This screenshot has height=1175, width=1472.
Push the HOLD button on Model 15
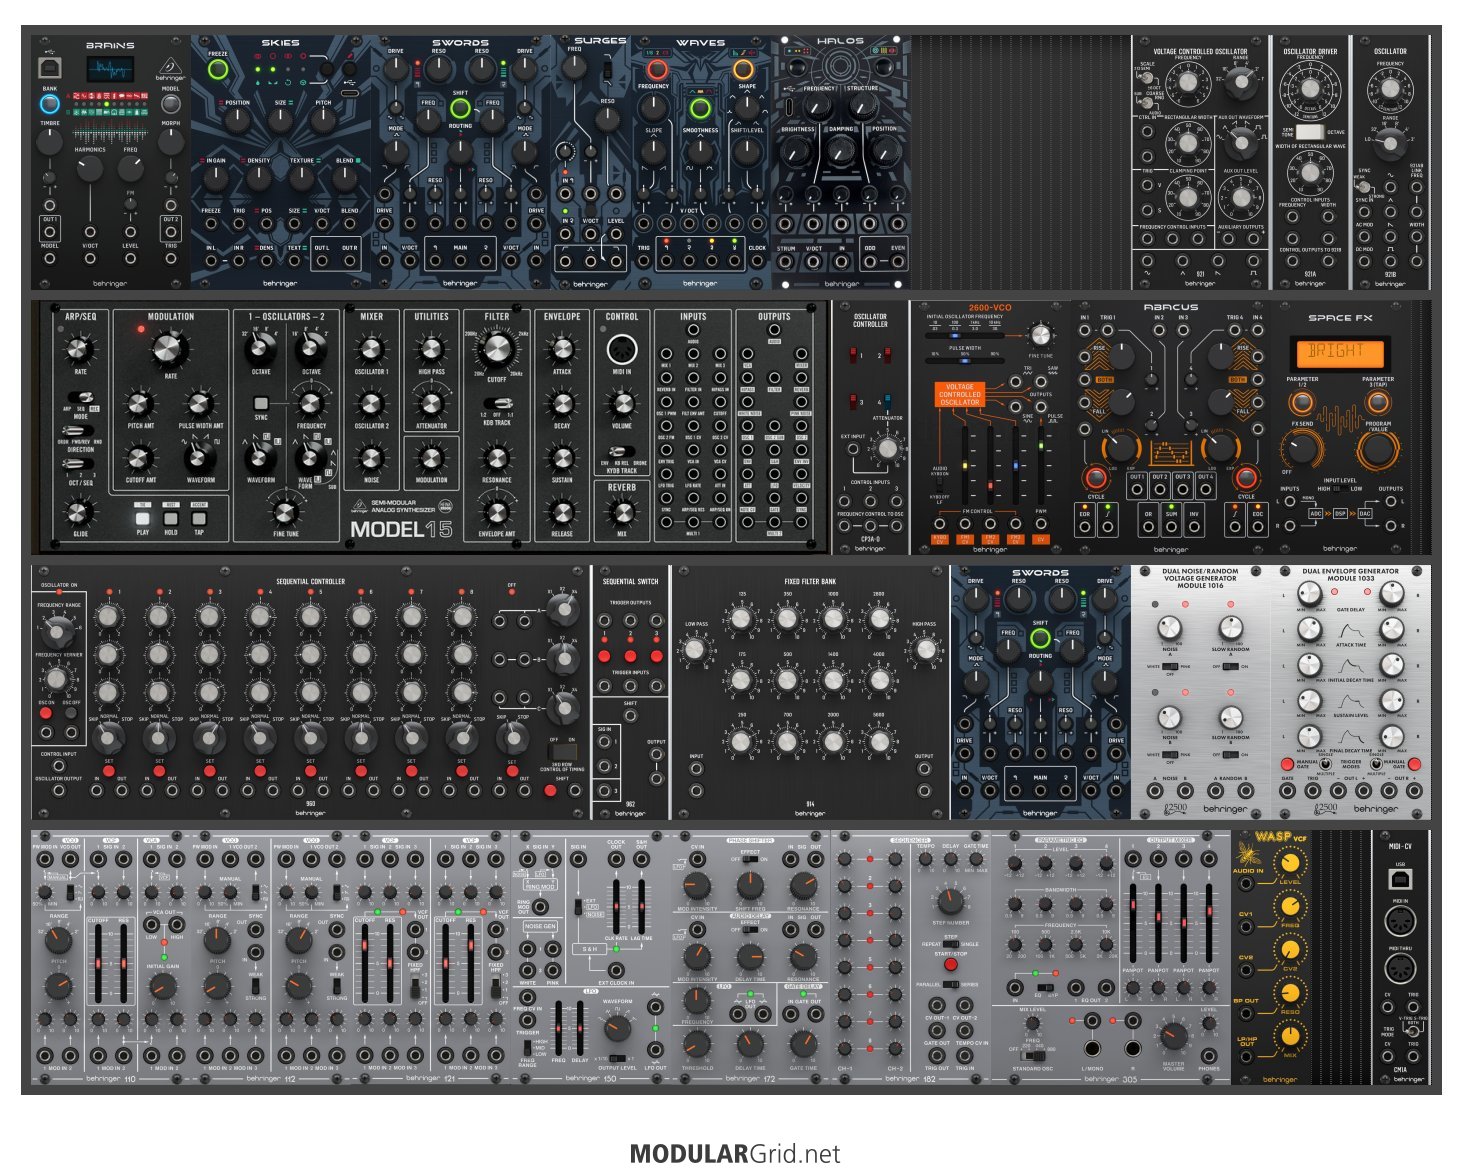[x=171, y=518]
